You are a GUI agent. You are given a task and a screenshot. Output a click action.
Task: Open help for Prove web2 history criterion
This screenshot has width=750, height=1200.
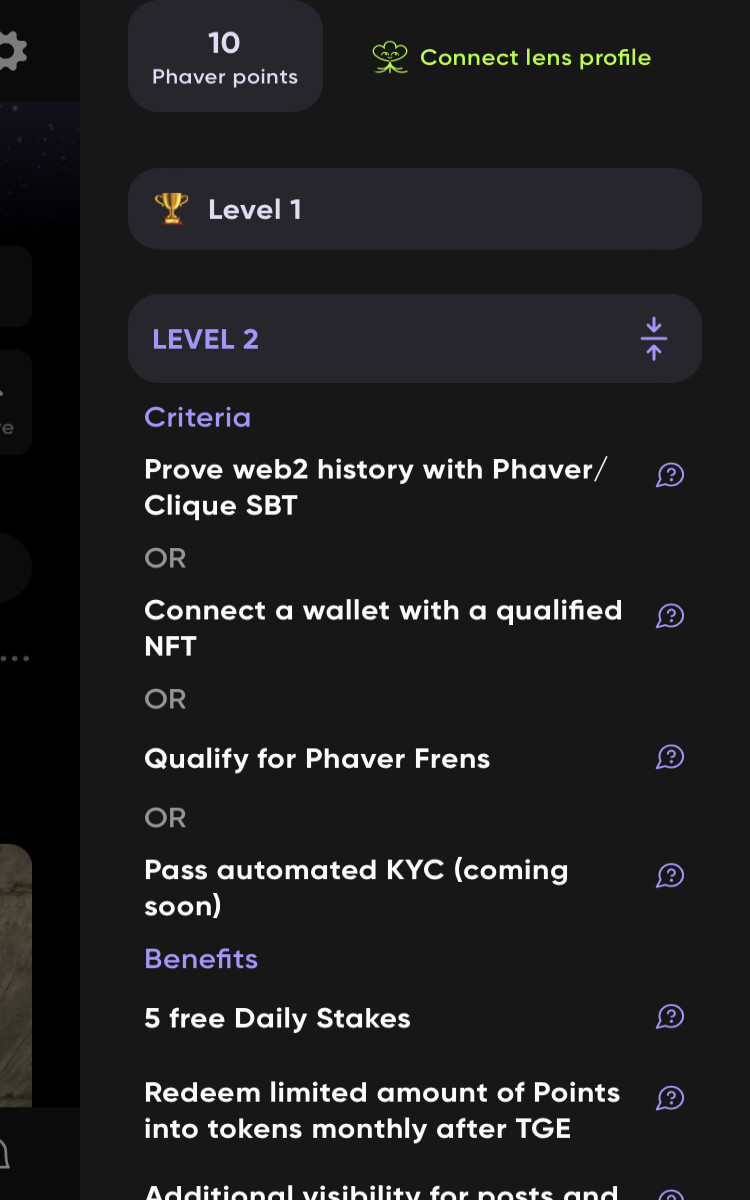670,475
